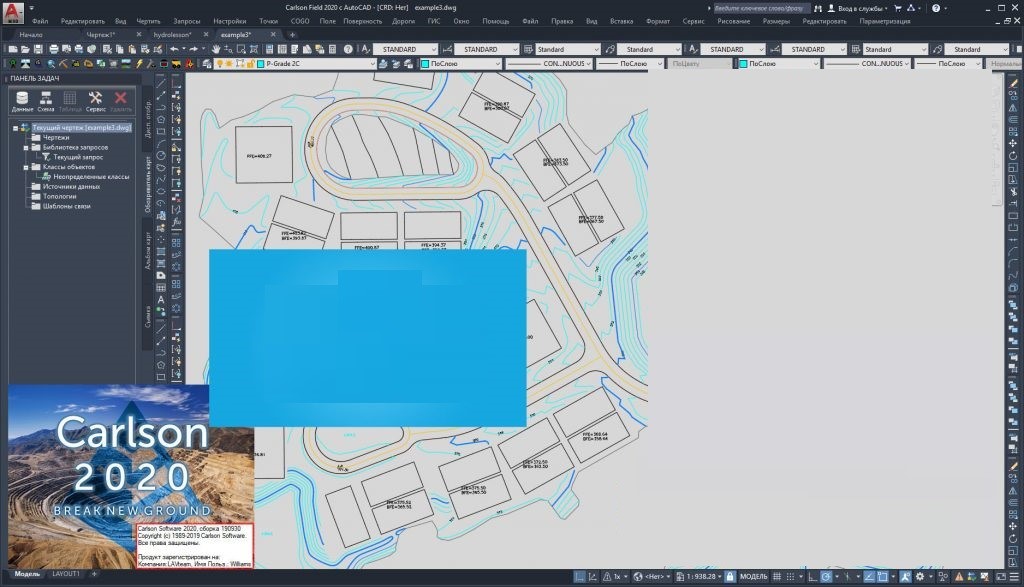Click the keyword search input field
Image resolution: width=1024 pixels, height=587 pixels.
pos(761,8)
